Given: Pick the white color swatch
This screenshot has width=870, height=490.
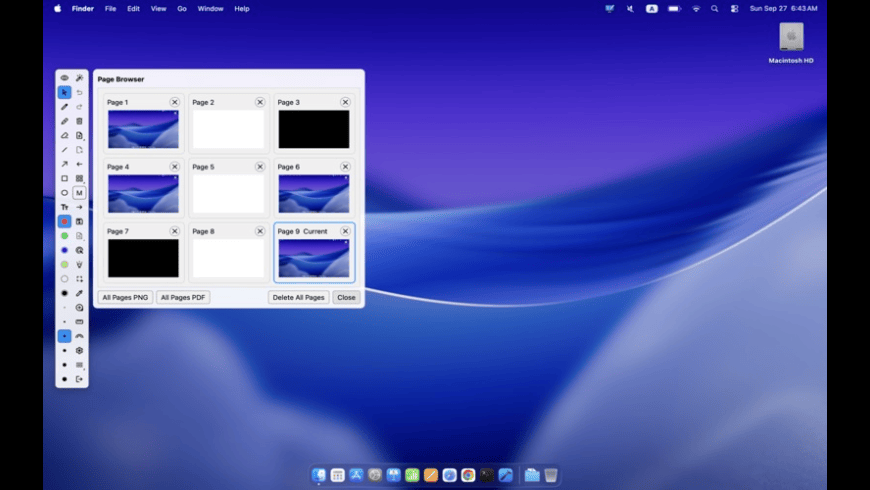Looking at the screenshot, I should pos(64,279).
